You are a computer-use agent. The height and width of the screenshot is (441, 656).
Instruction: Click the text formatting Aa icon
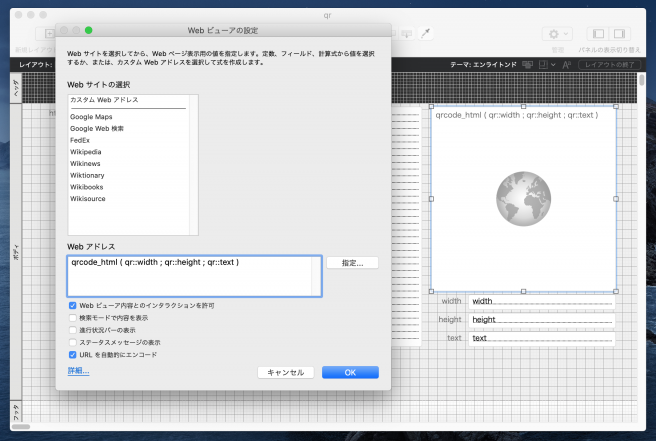pyautogui.click(x=566, y=64)
